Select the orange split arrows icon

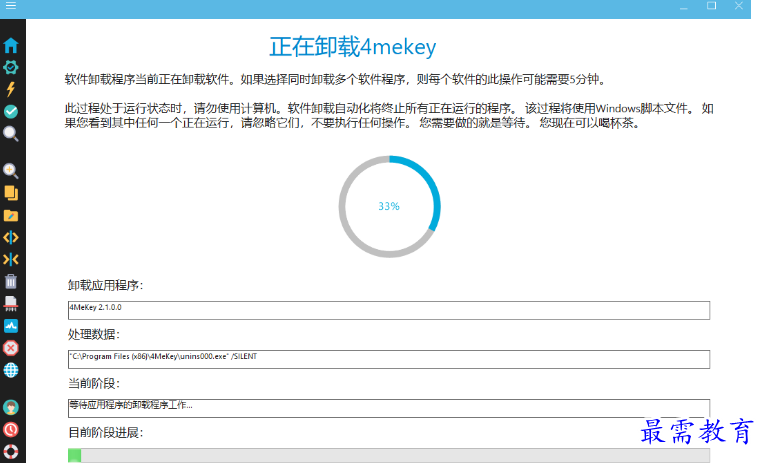point(11,238)
